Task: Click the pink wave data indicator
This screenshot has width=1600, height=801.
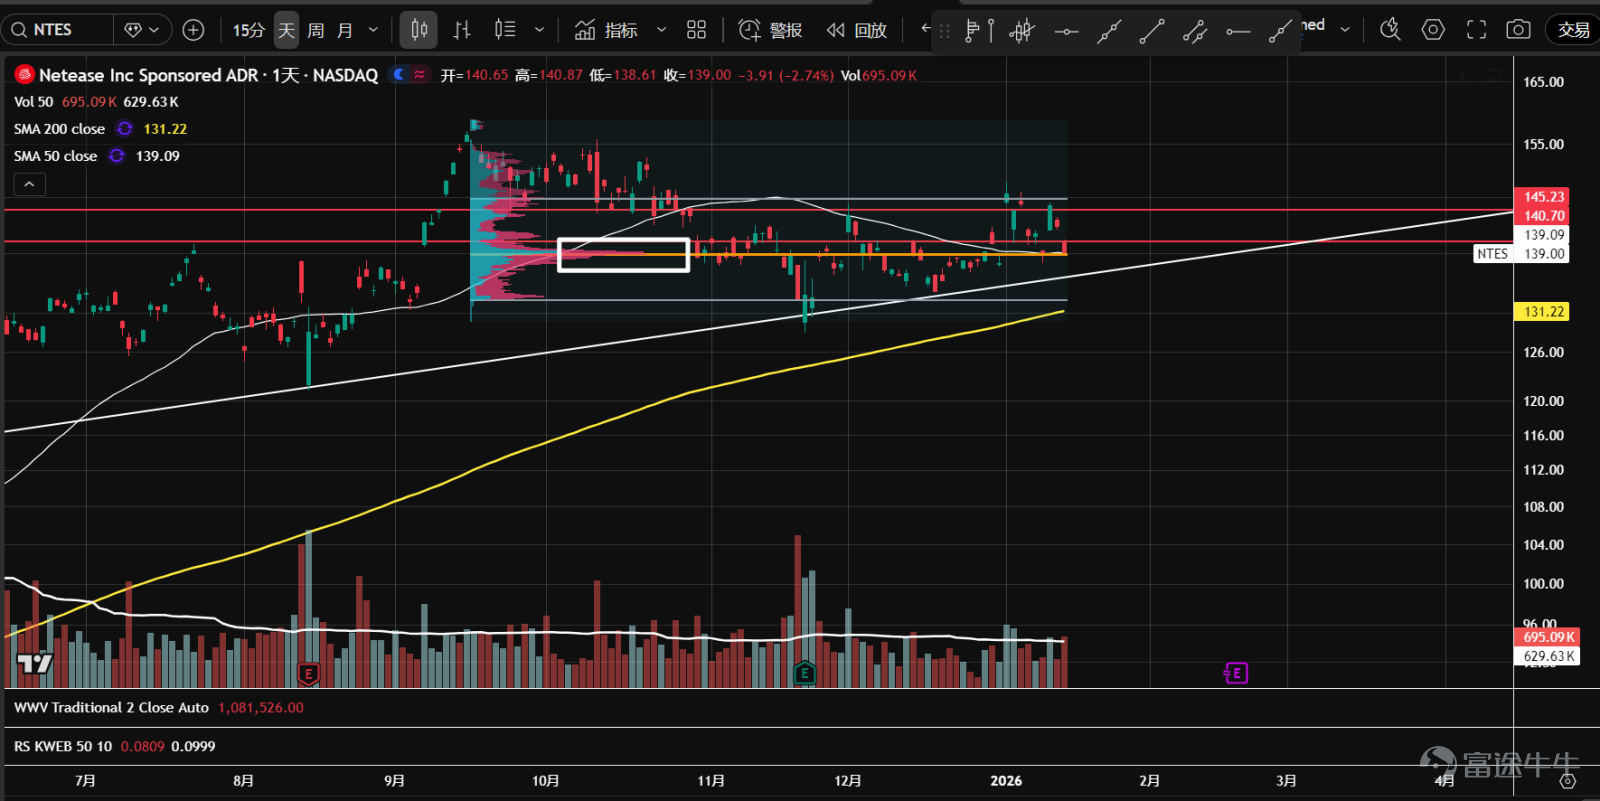Action: [x=420, y=74]
